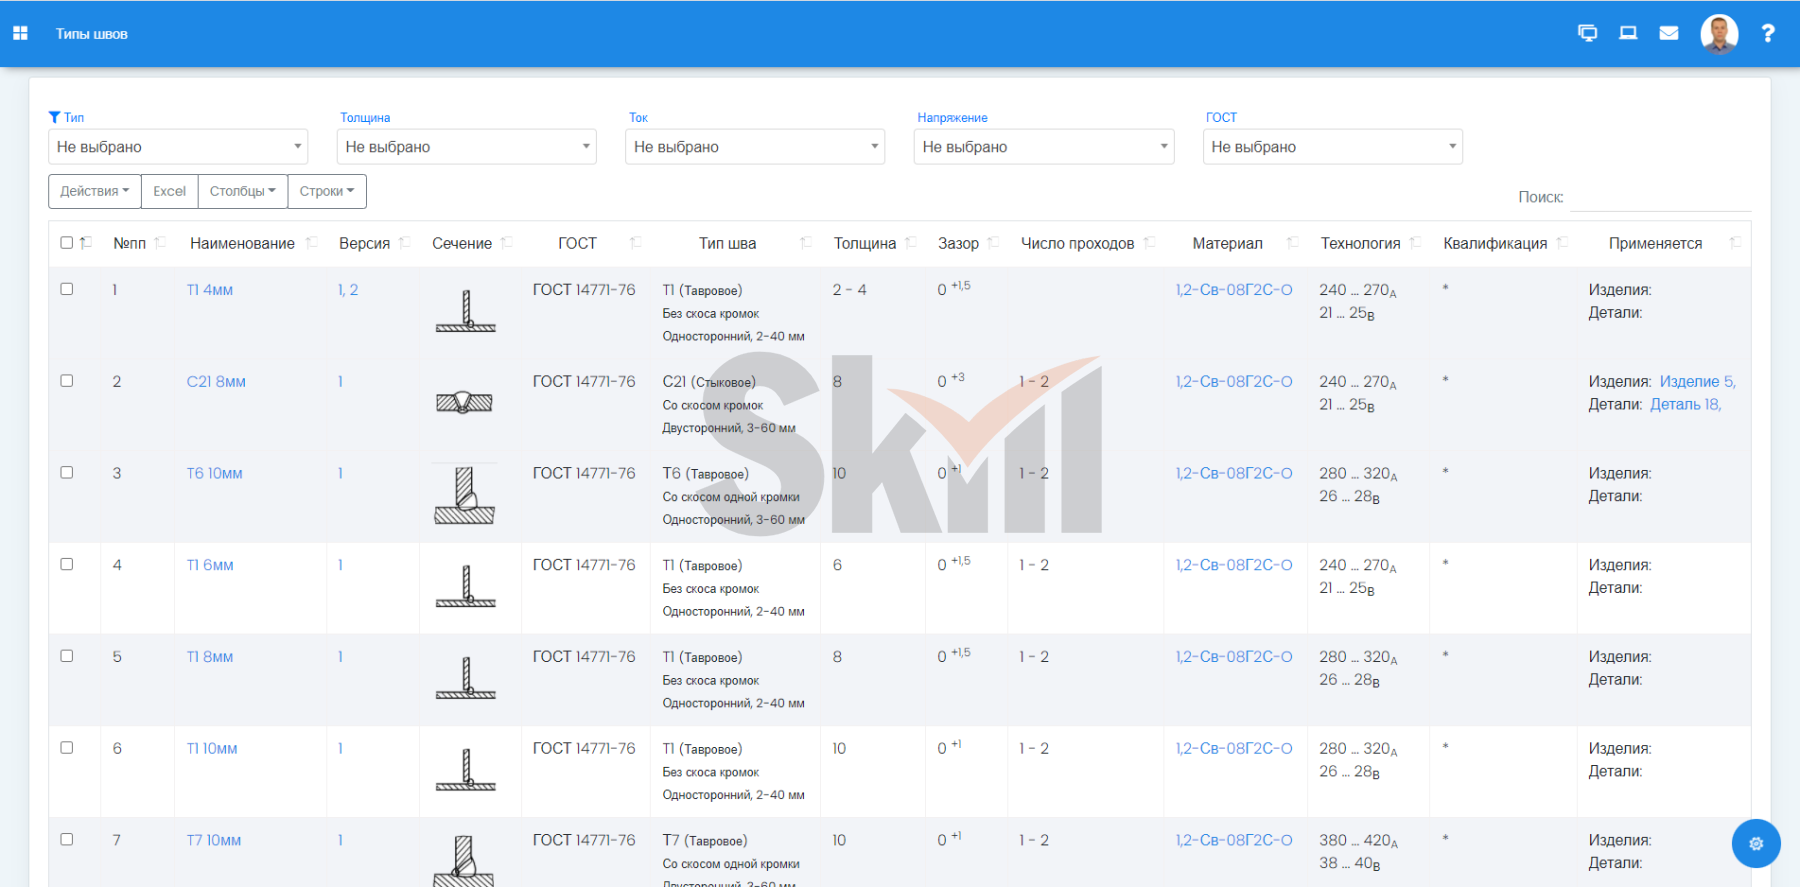The image size is (1800, 887).
Task: Open the mail envelope icon
Action: coord(1669,33)
